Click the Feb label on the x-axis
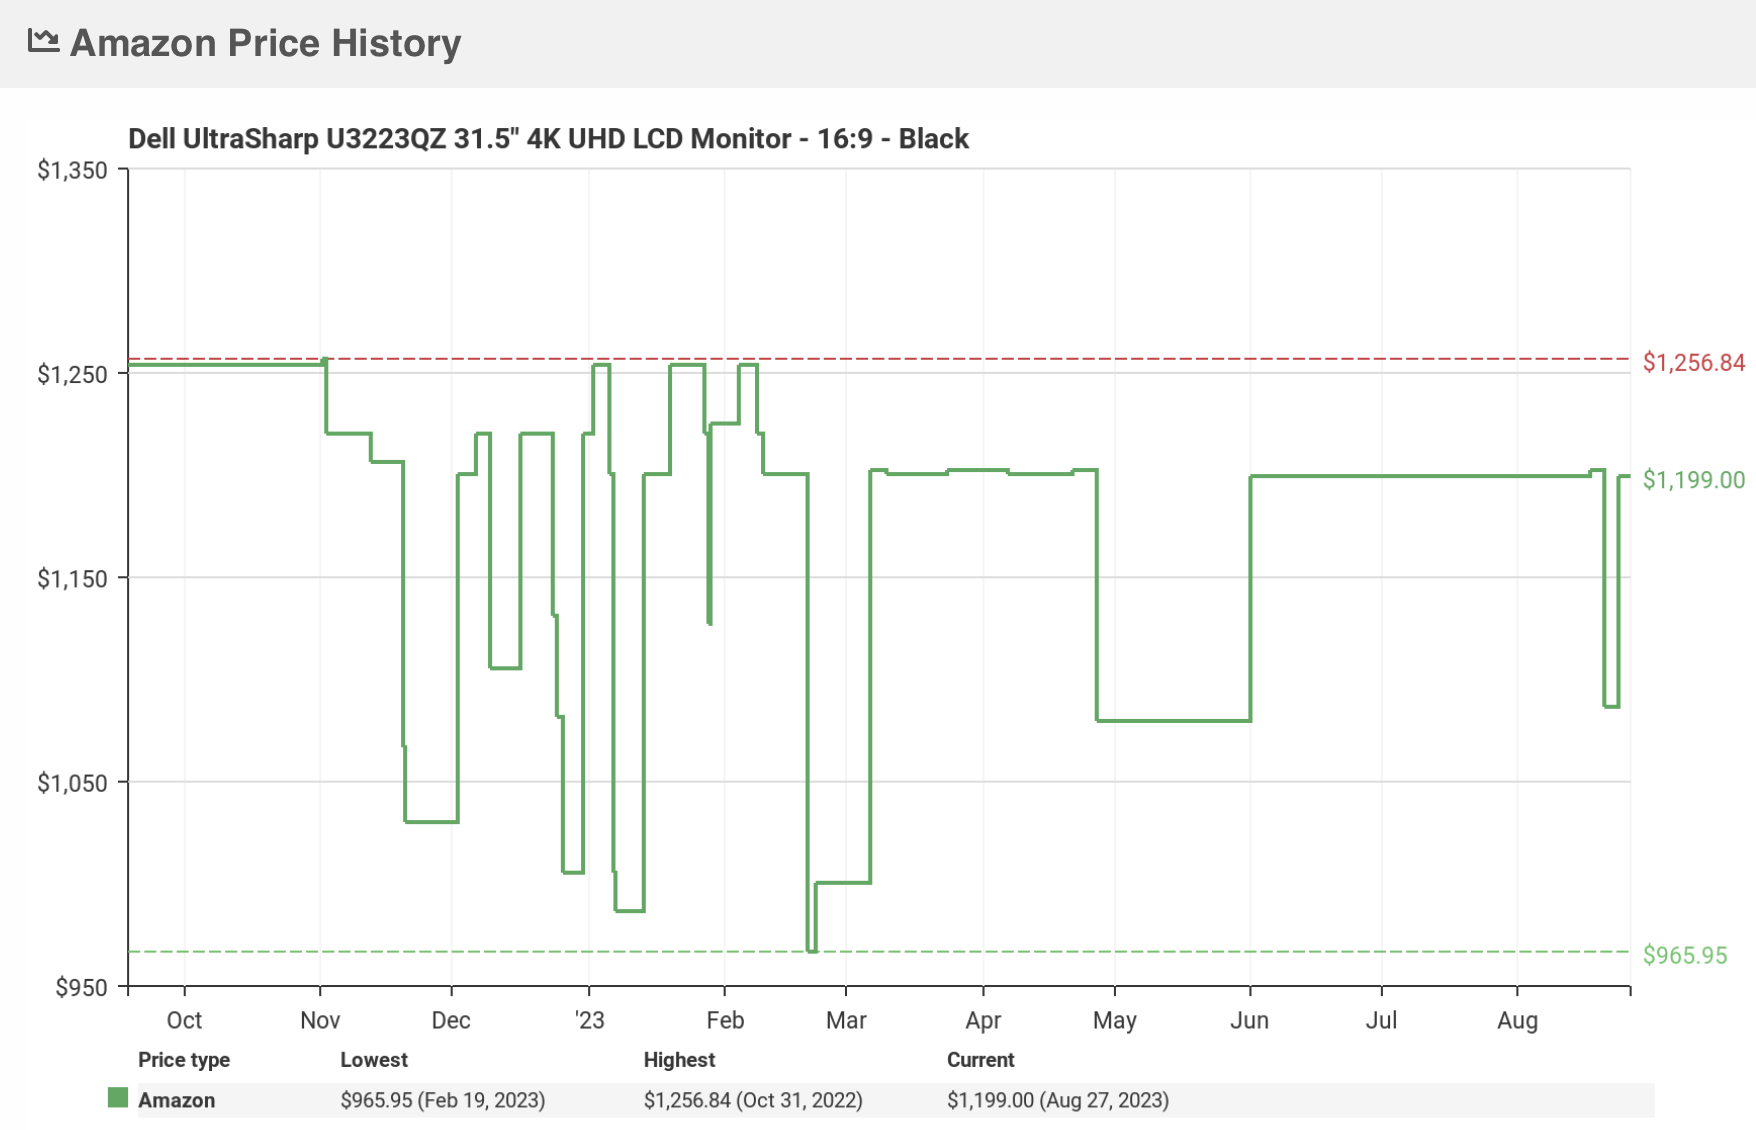The width and height of the screenshot is (1756, 1130). (x=725, y=1020)
